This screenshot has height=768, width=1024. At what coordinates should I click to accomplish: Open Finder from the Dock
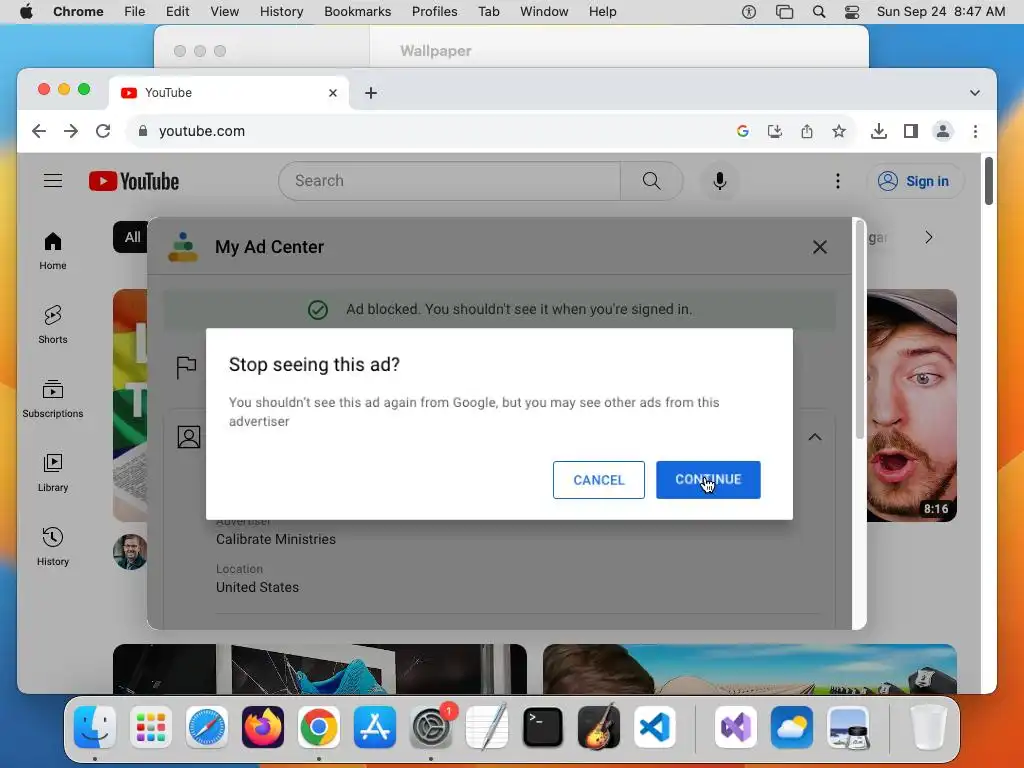[95, 727]
